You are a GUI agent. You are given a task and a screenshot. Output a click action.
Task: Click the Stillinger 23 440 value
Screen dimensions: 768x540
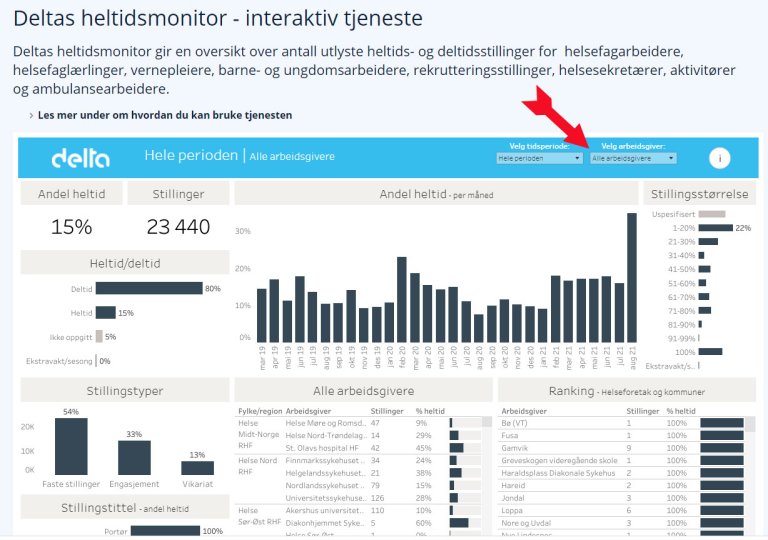click(178, 227)
